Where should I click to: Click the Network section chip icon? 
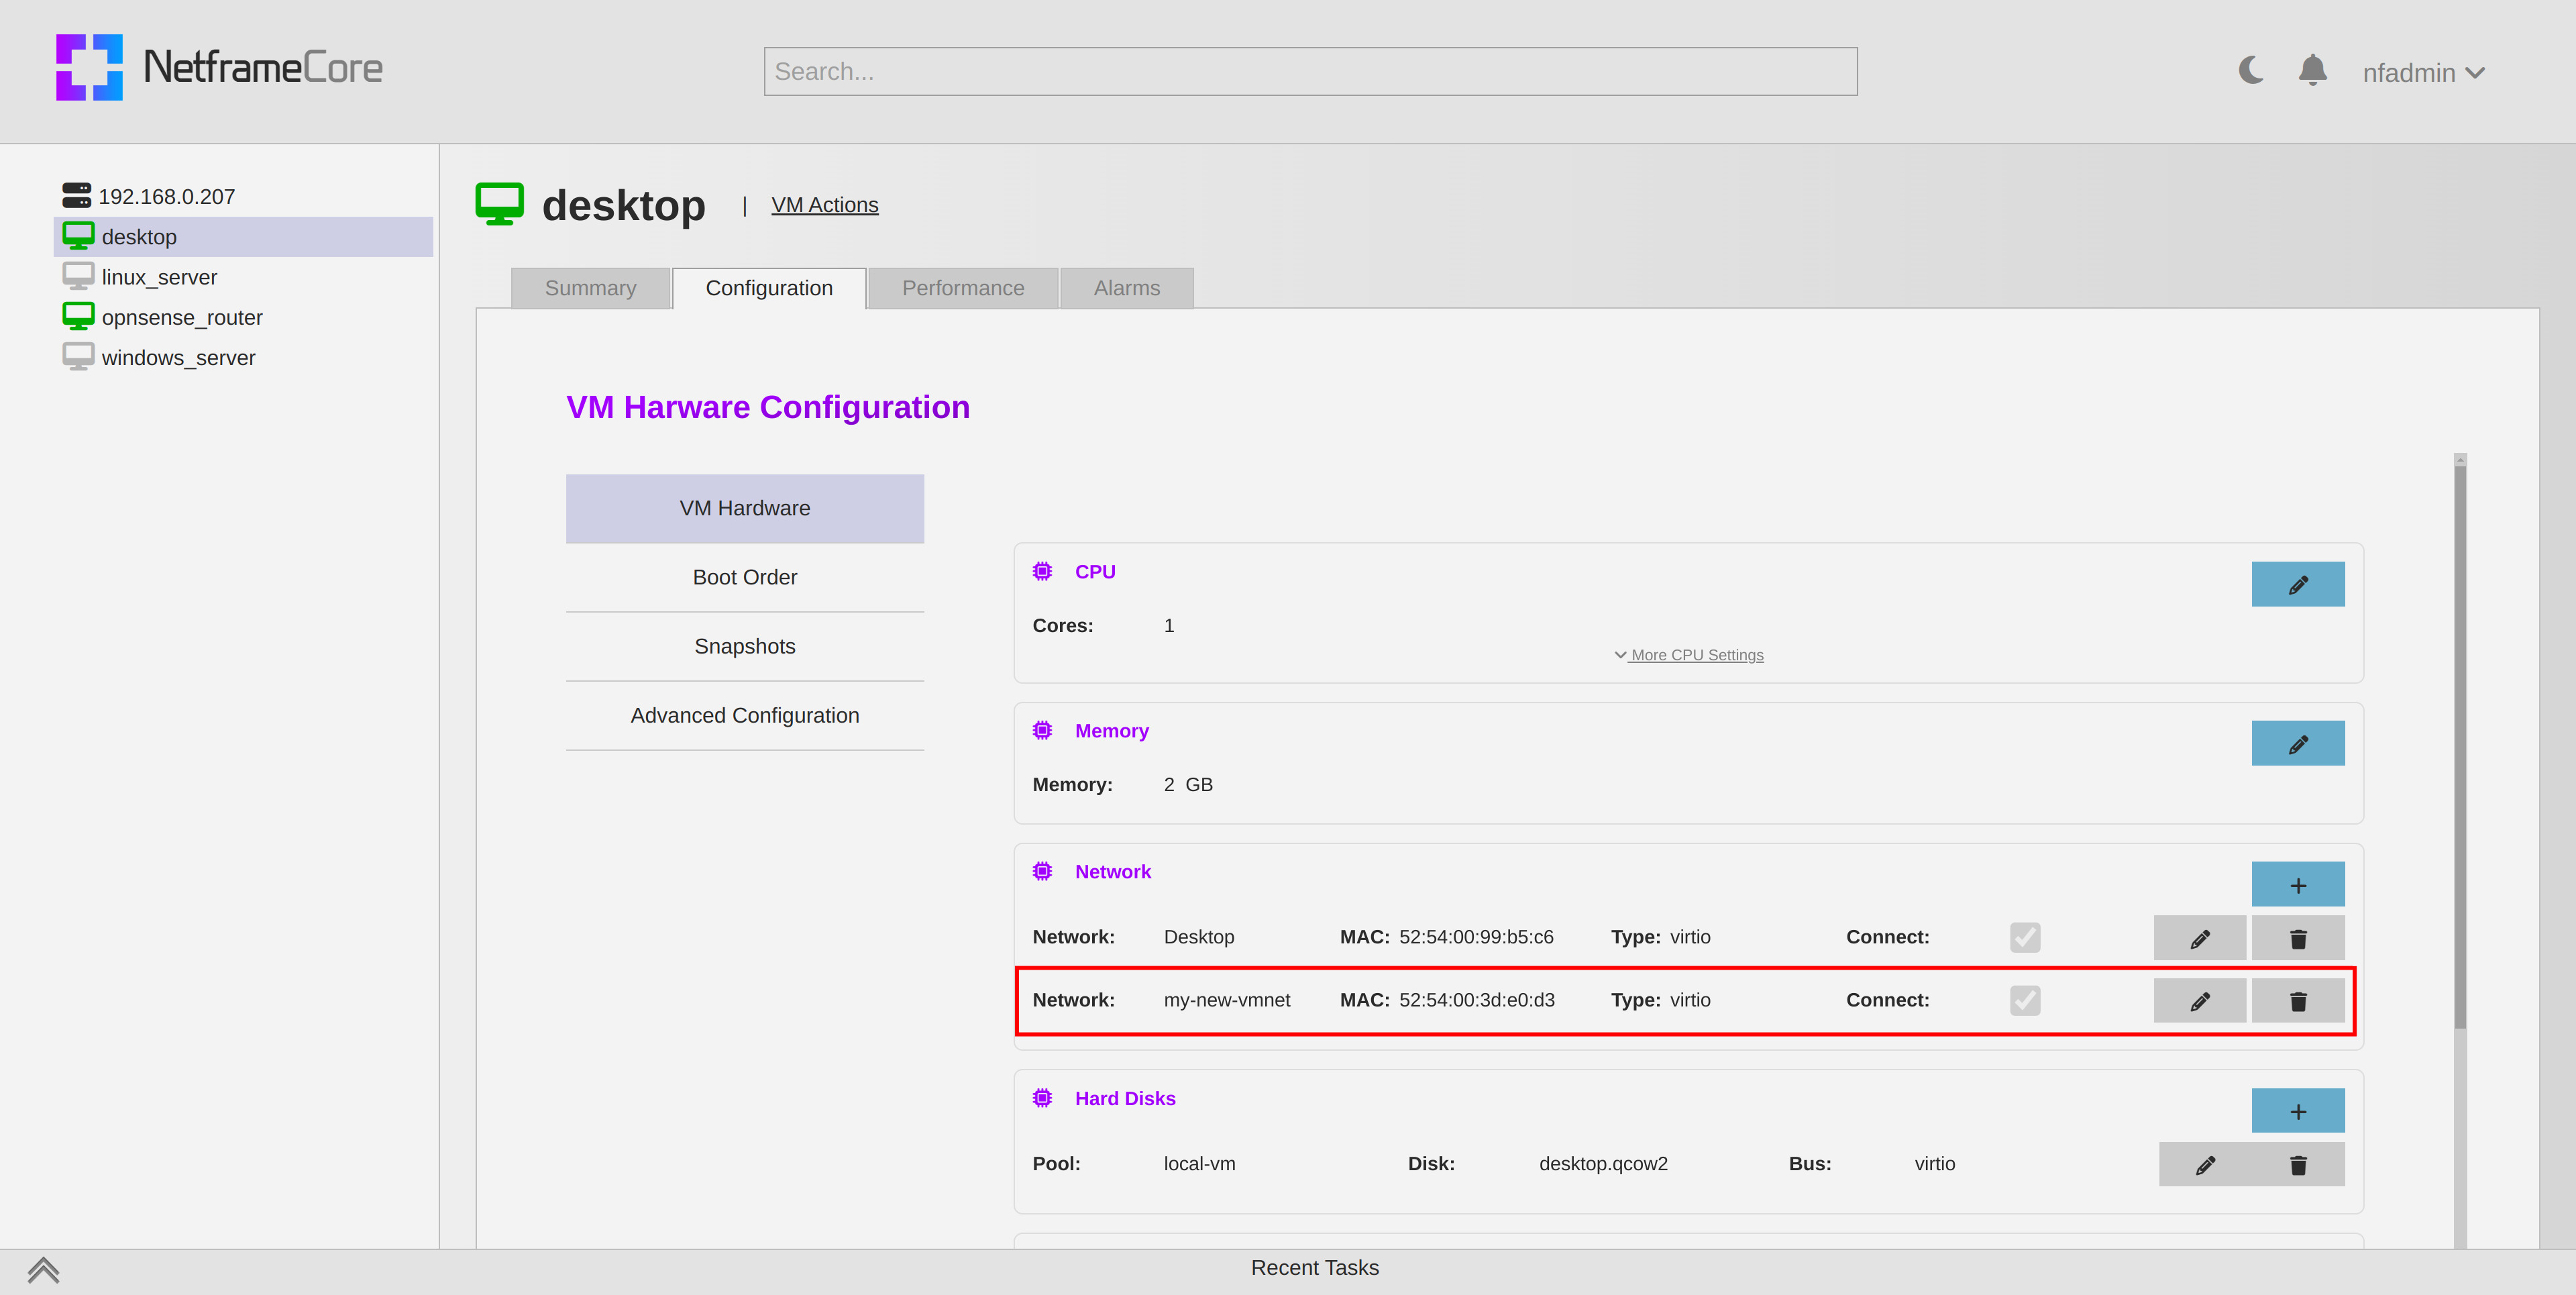click(1042, 871)
